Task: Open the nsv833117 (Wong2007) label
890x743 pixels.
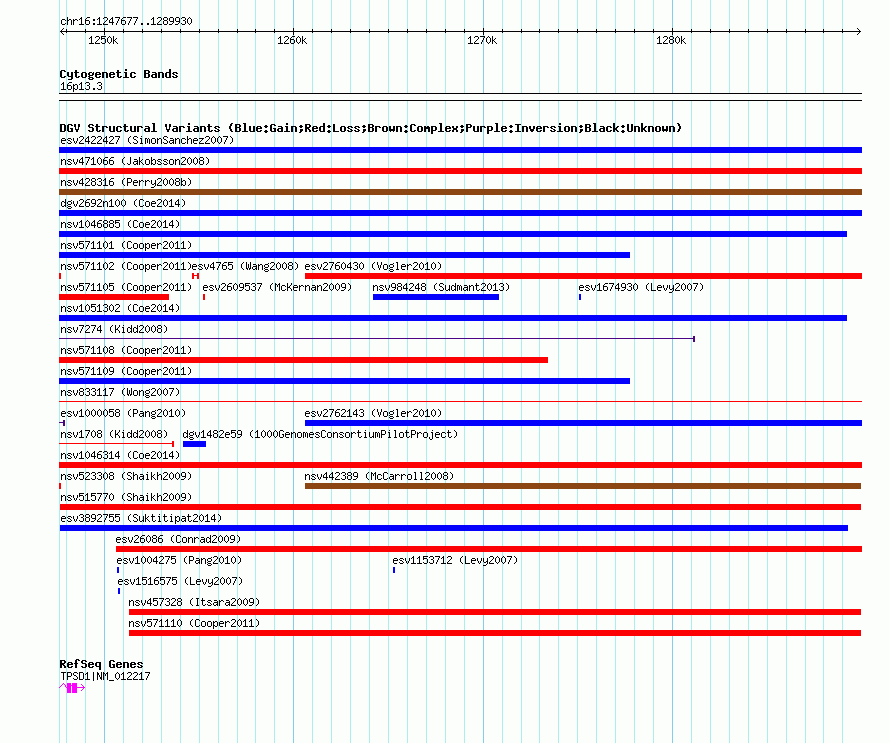Action: tap(120, 392)
